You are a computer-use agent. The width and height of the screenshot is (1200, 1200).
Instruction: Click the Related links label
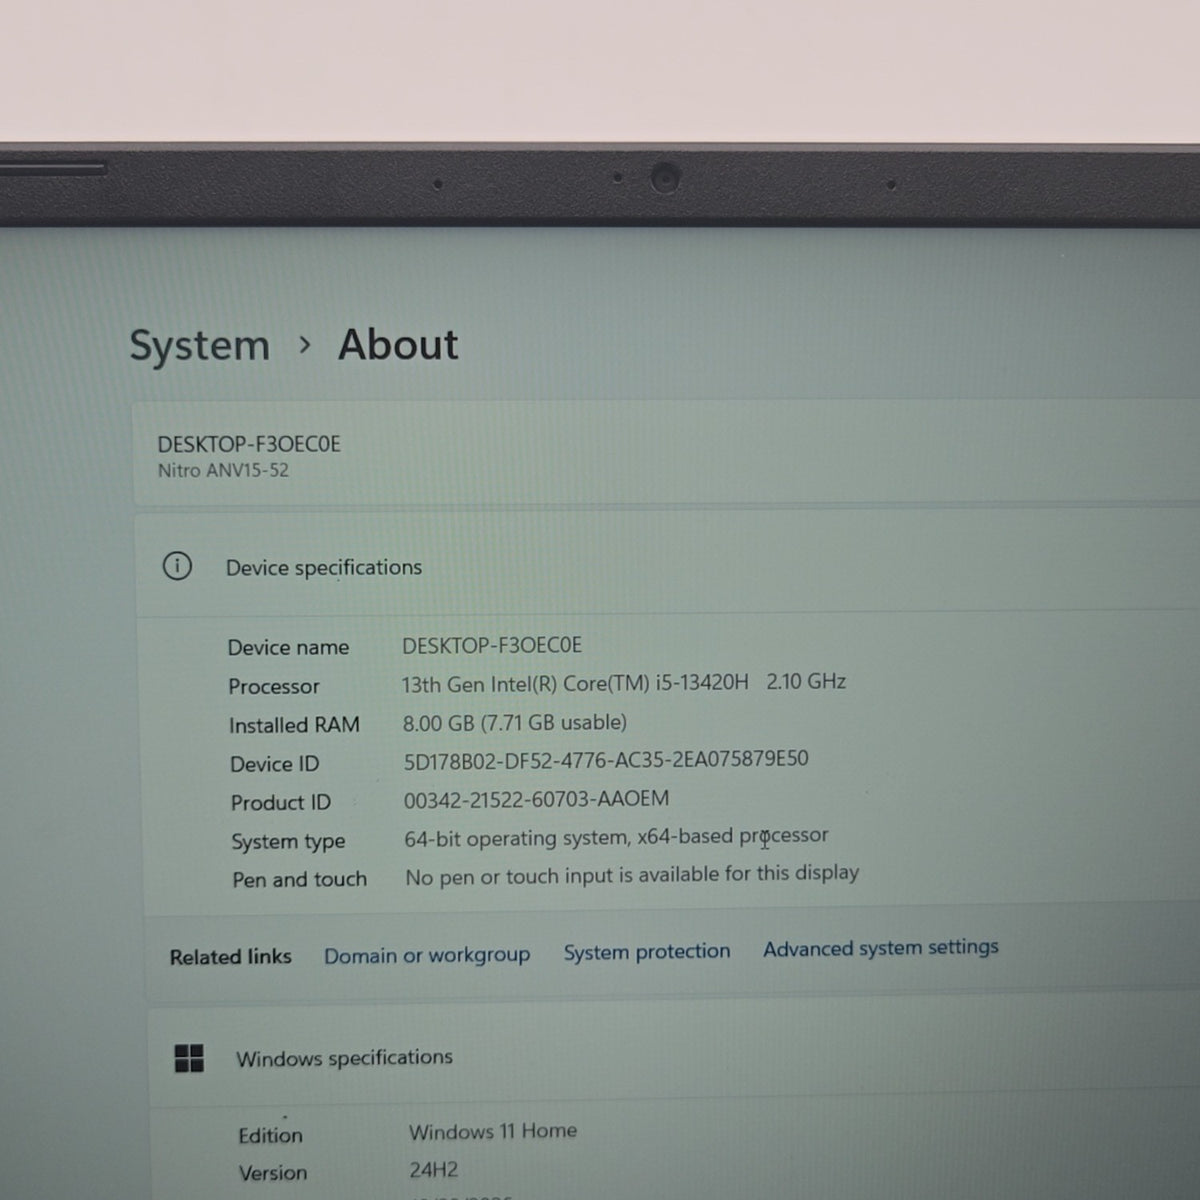[231, 957]
